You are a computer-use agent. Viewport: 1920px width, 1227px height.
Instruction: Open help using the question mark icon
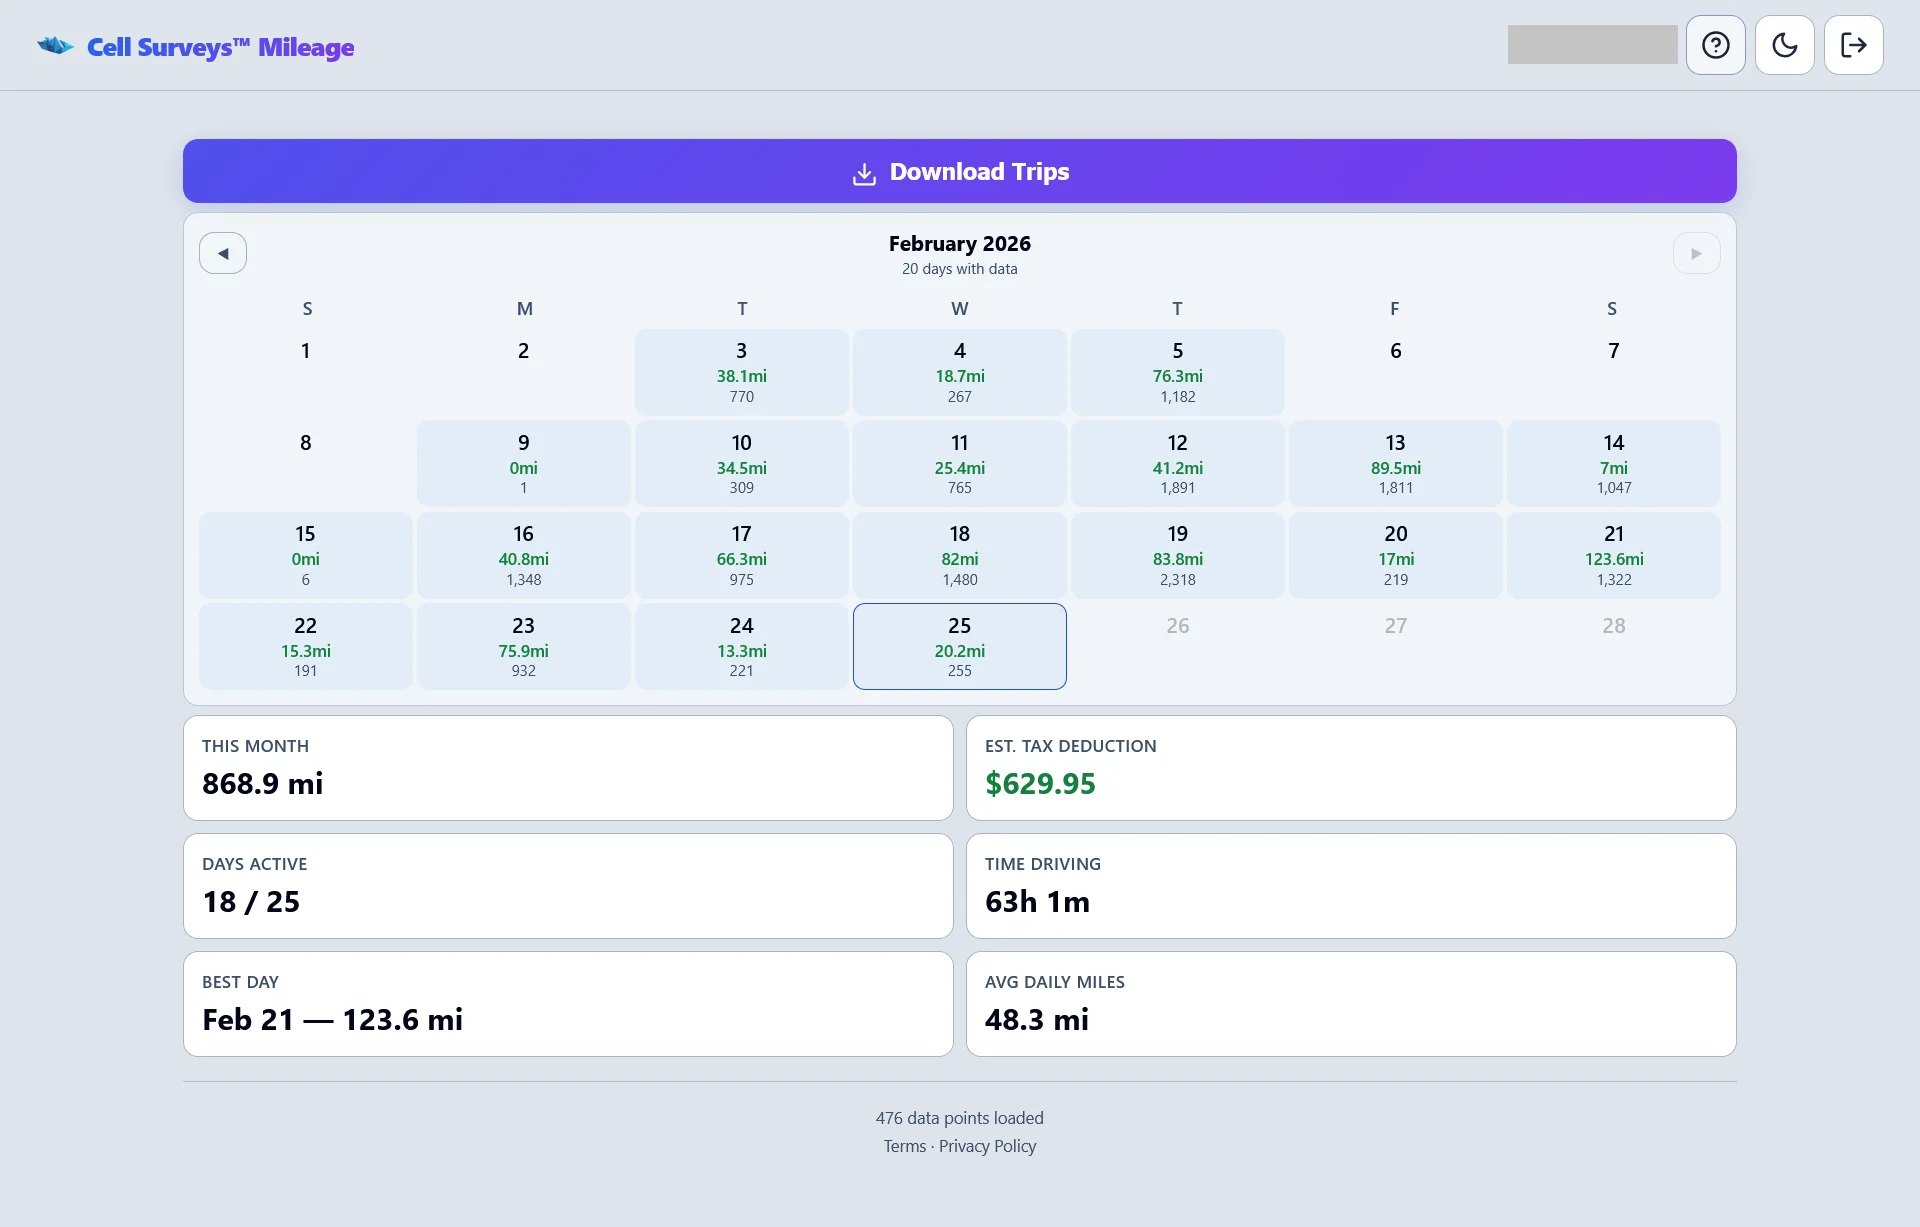click(1716, 45)
